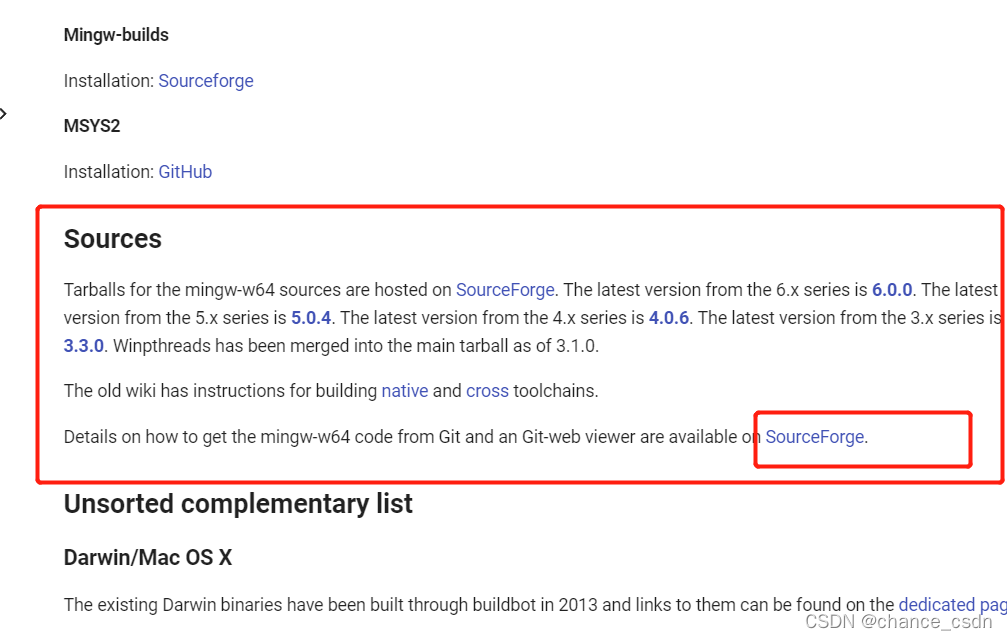Select the Mingw-builds heading
1007x640 pixels.
click(x=116, y=35)
